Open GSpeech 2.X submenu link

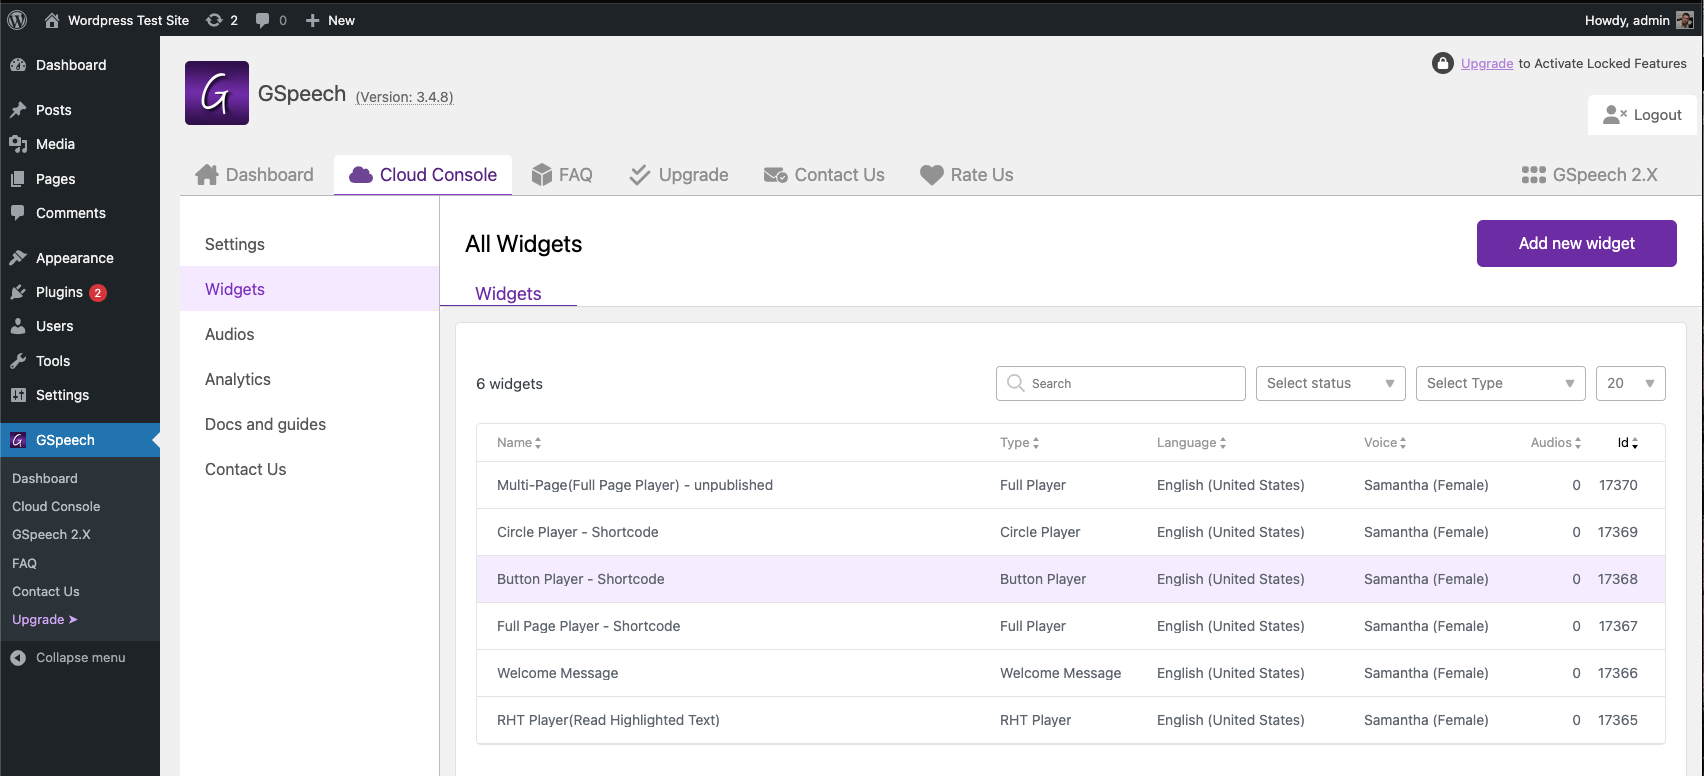51,534
